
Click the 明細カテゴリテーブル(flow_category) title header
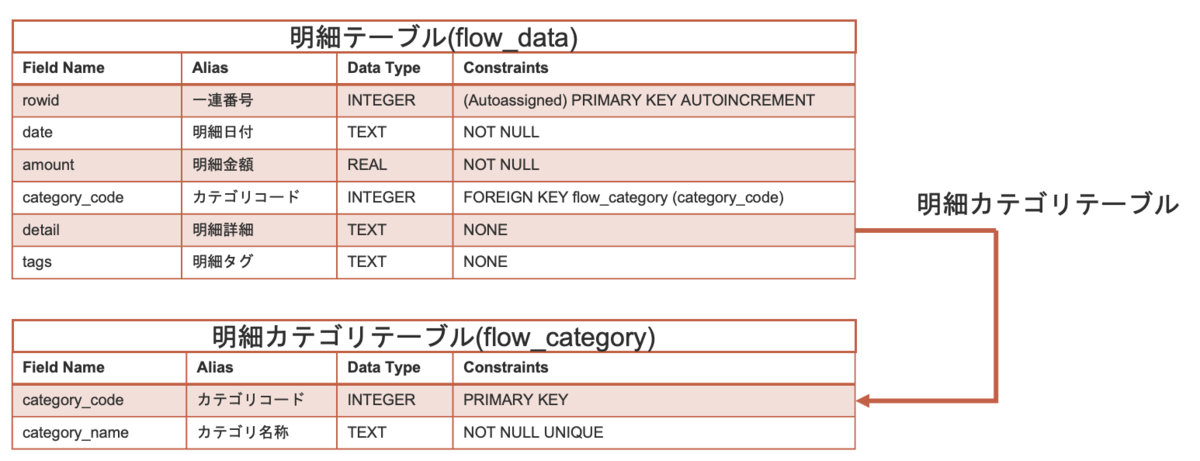point(434,336)
